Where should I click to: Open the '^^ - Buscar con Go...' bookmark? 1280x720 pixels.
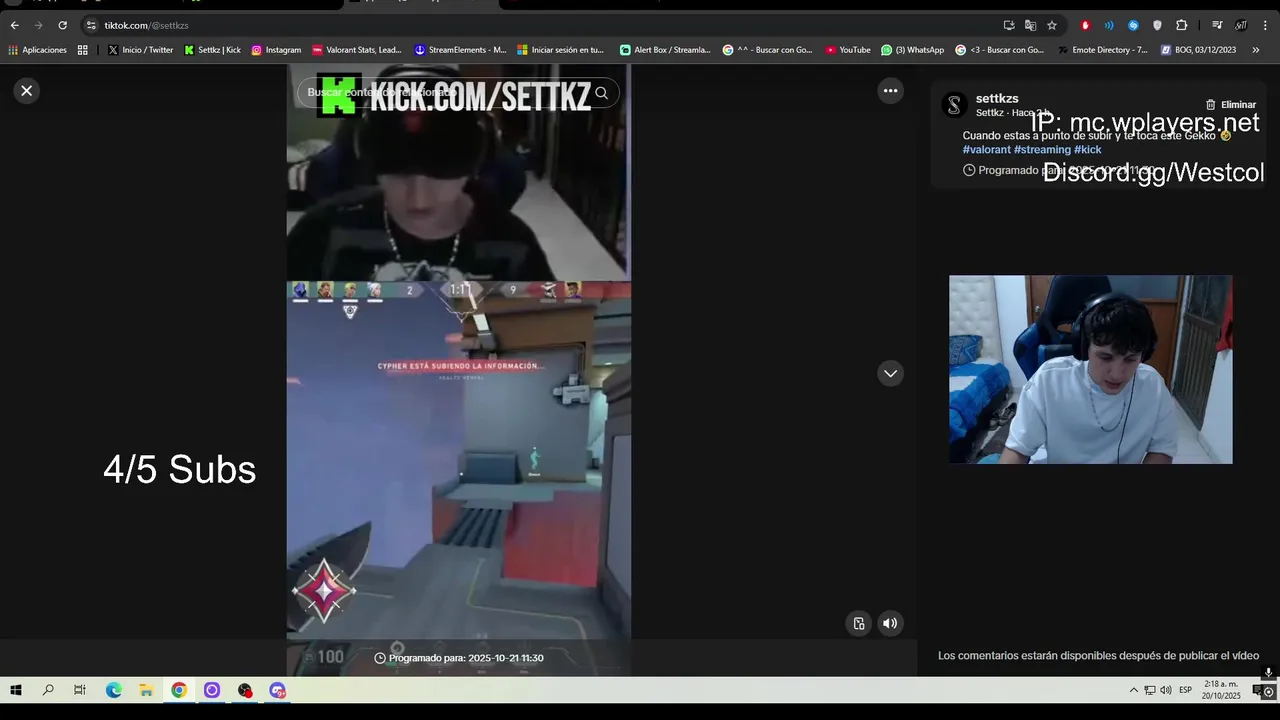pyautogui.click(x=768, y=50)
